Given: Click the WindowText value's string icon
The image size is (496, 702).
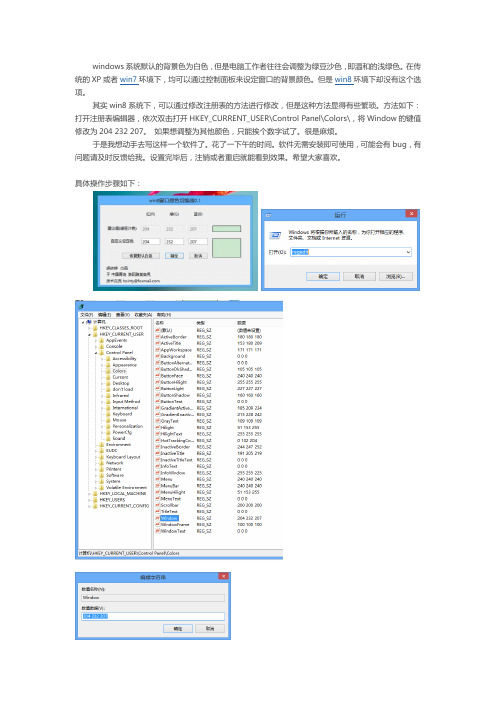Looking at the screenshot, I should tap(158, 531).
